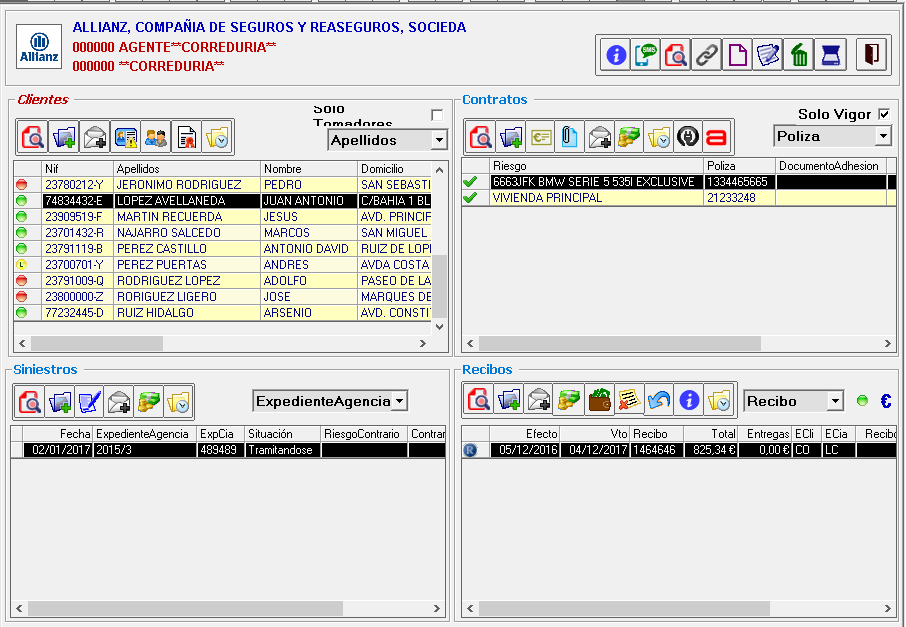
Task: Click scroll down arrow in Clientes list
Action: click(439, 327)
